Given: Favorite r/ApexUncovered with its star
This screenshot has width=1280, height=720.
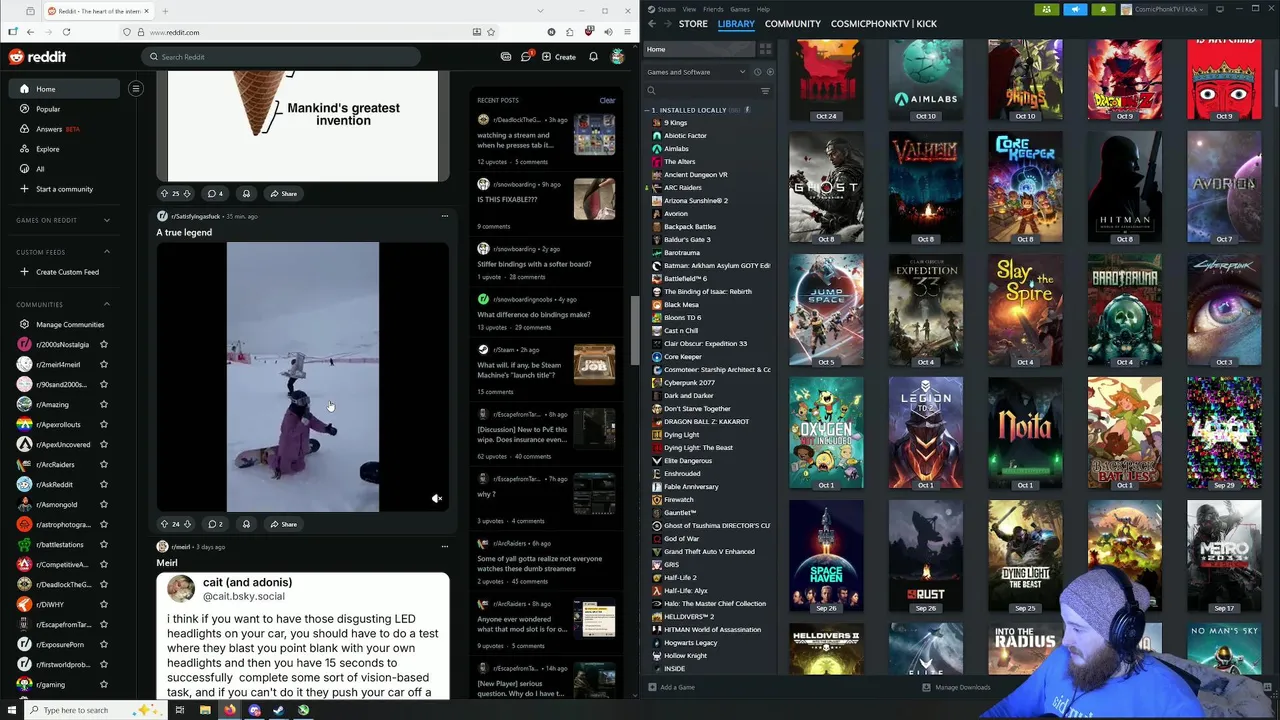Looking at the screenshot, I should coord(103,444).
